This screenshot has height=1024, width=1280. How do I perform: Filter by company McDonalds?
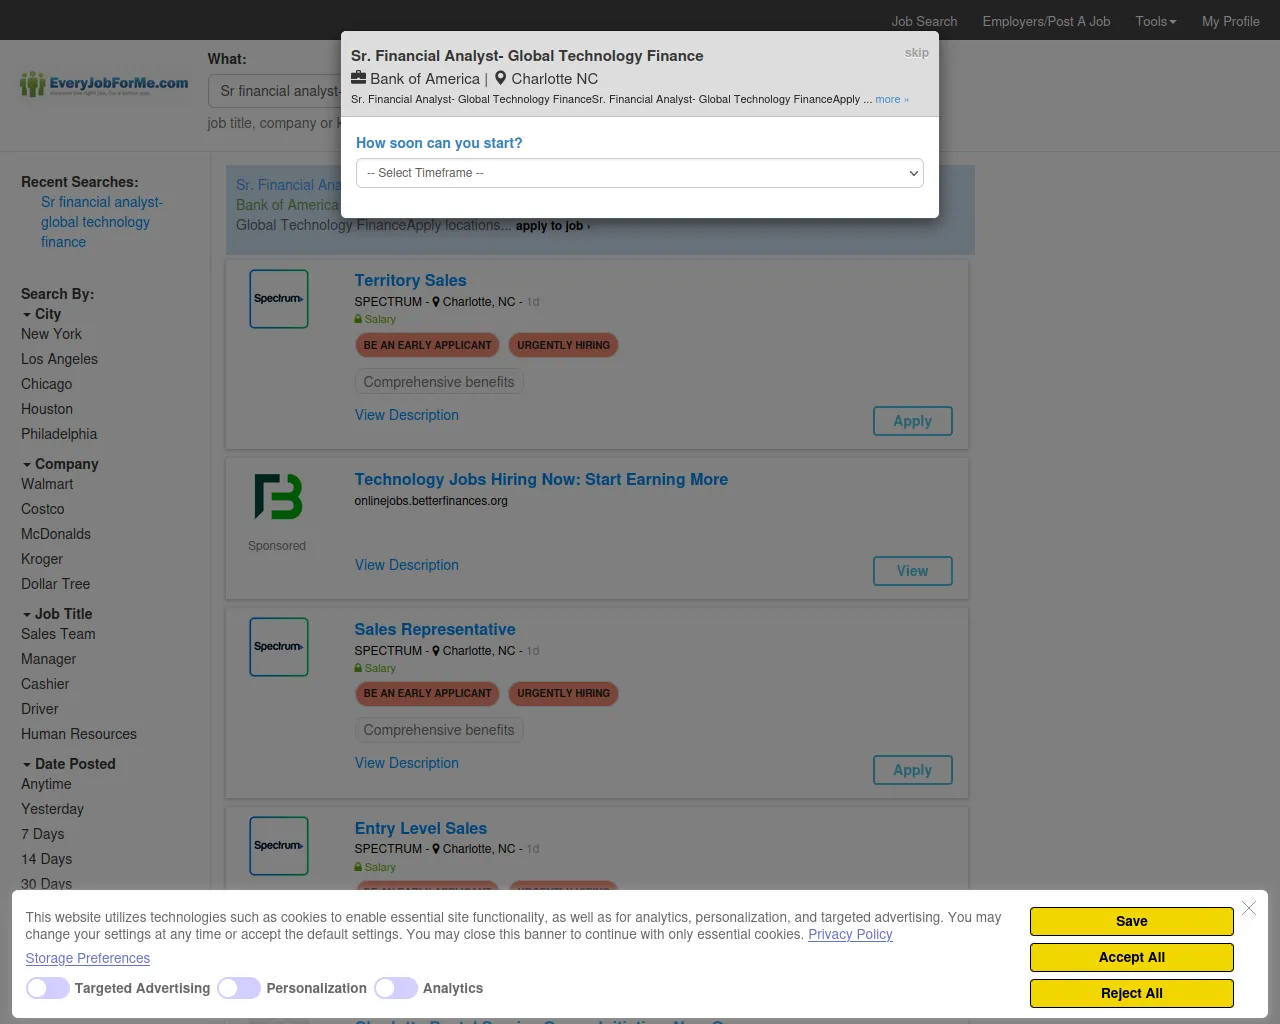[x=56, y=534]
